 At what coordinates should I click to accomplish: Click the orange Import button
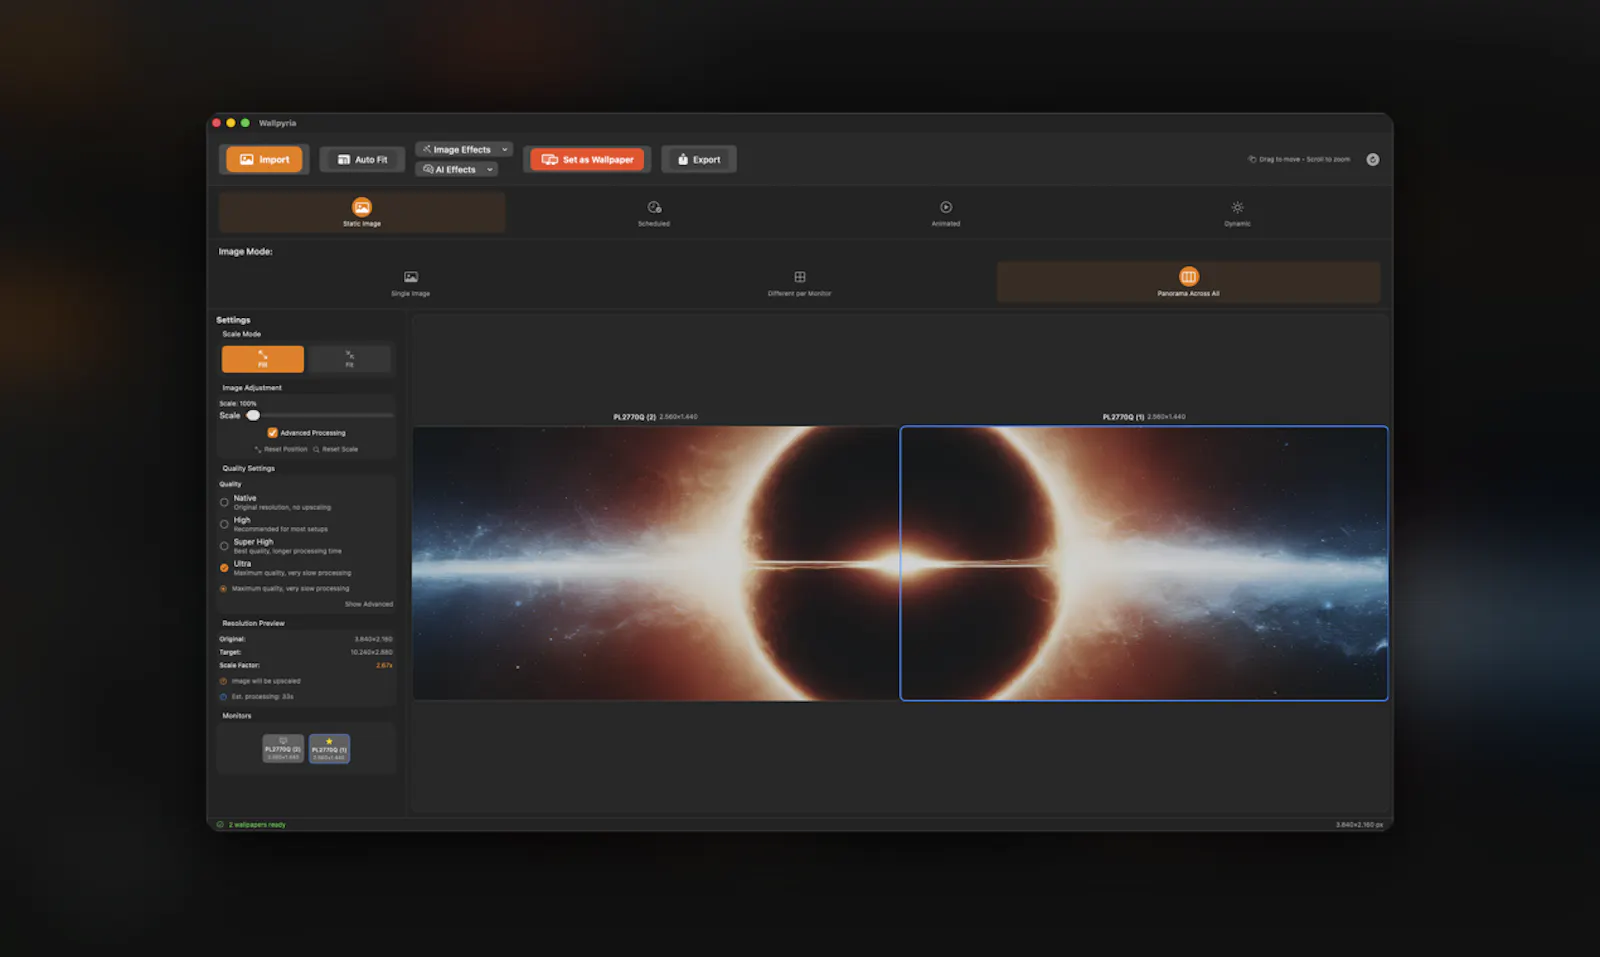[264, 159]
